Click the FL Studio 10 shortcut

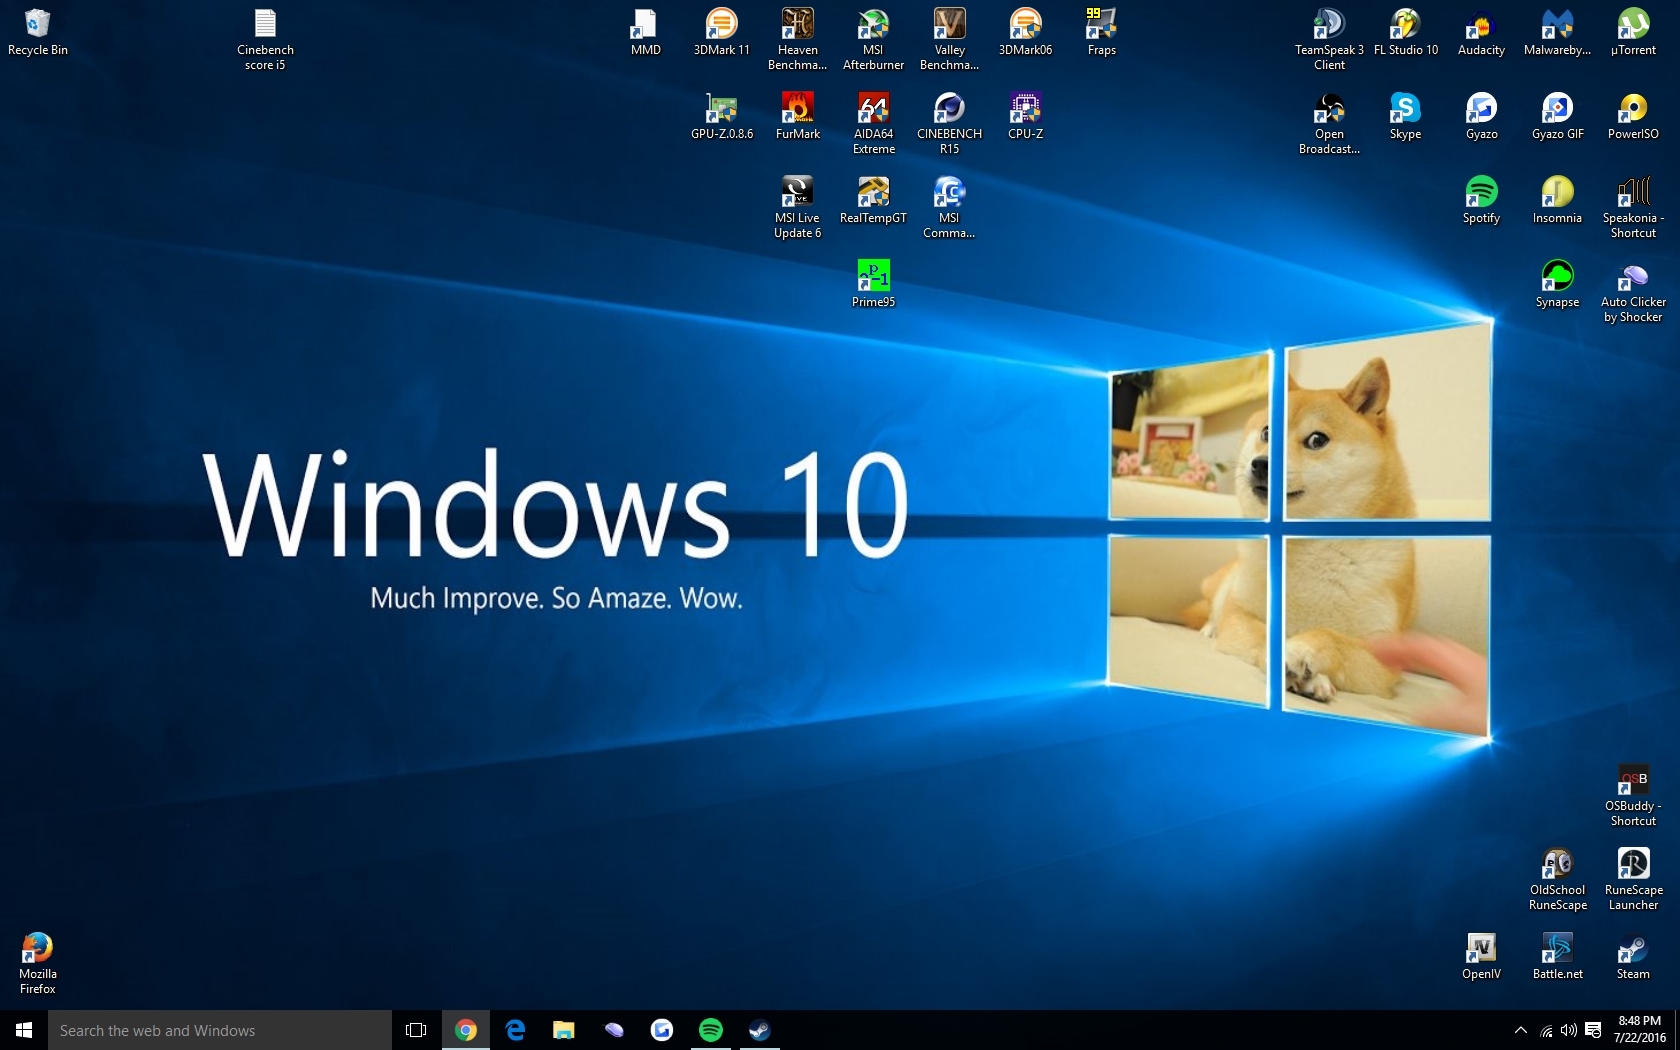coord(1405,32)
